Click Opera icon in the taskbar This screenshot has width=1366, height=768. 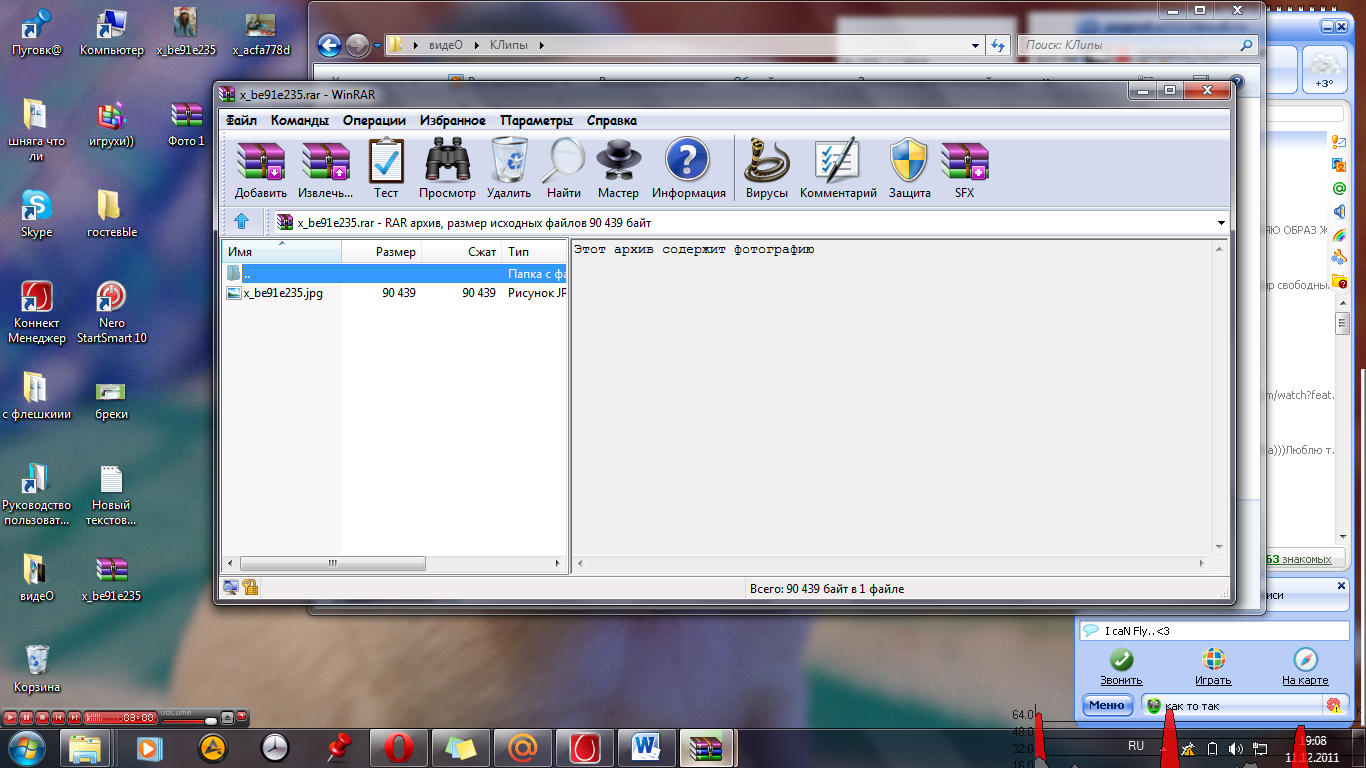point(398,747)
